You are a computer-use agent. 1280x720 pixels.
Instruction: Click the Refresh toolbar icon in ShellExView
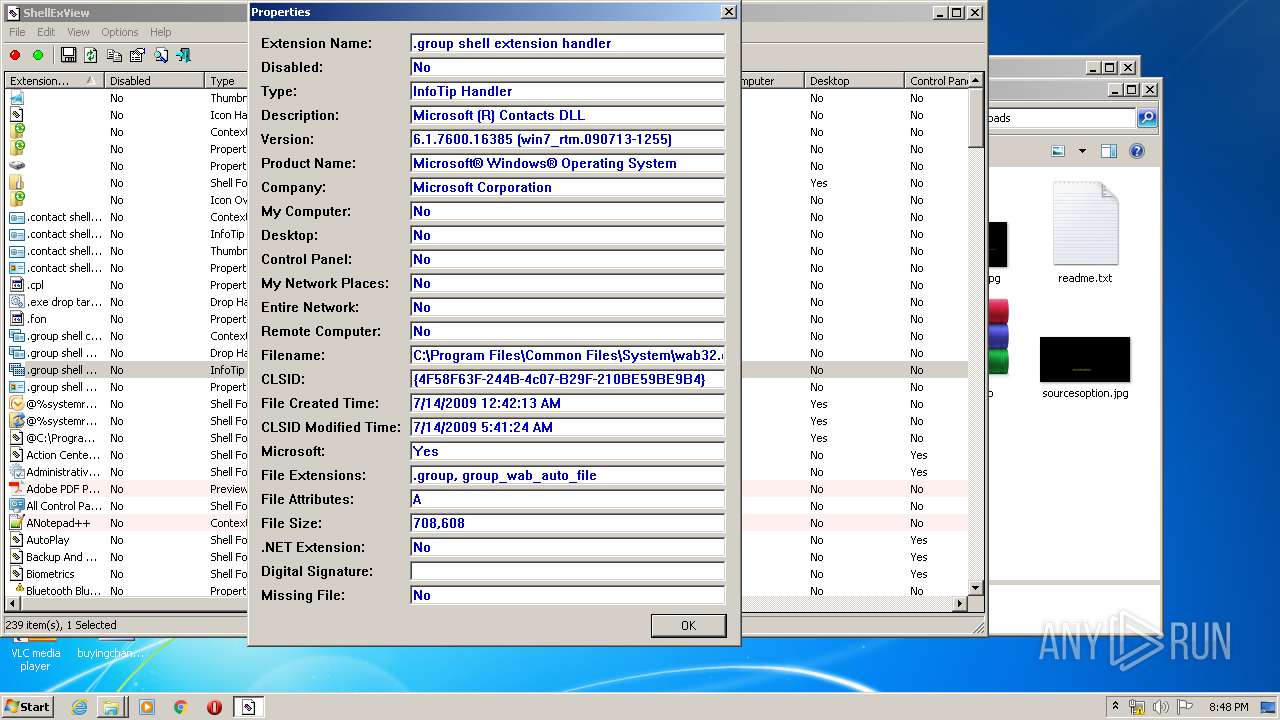(91, 55)
